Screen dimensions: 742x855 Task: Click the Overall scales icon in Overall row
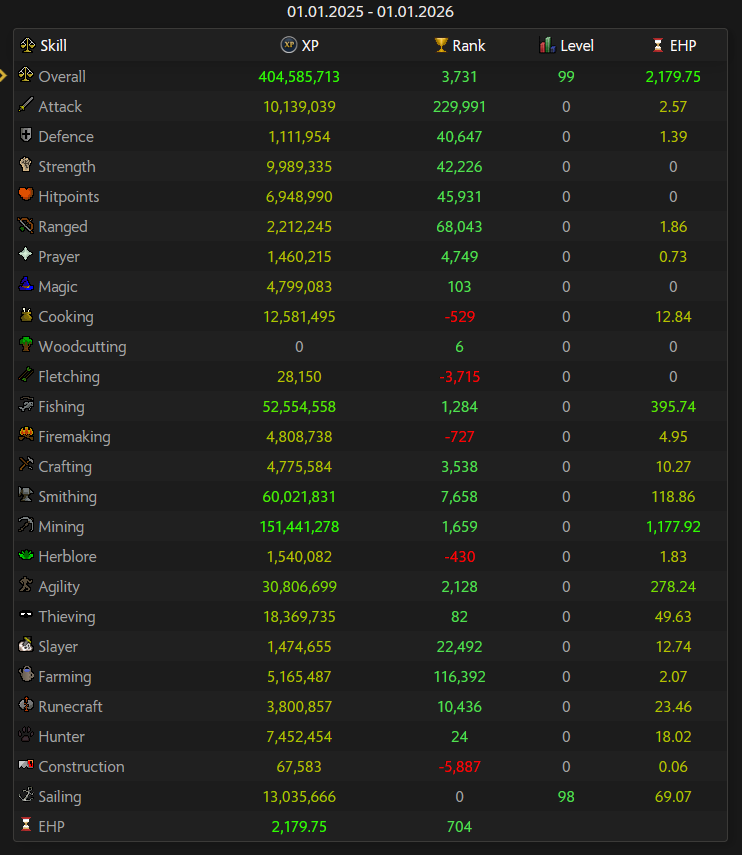(26, 74)
